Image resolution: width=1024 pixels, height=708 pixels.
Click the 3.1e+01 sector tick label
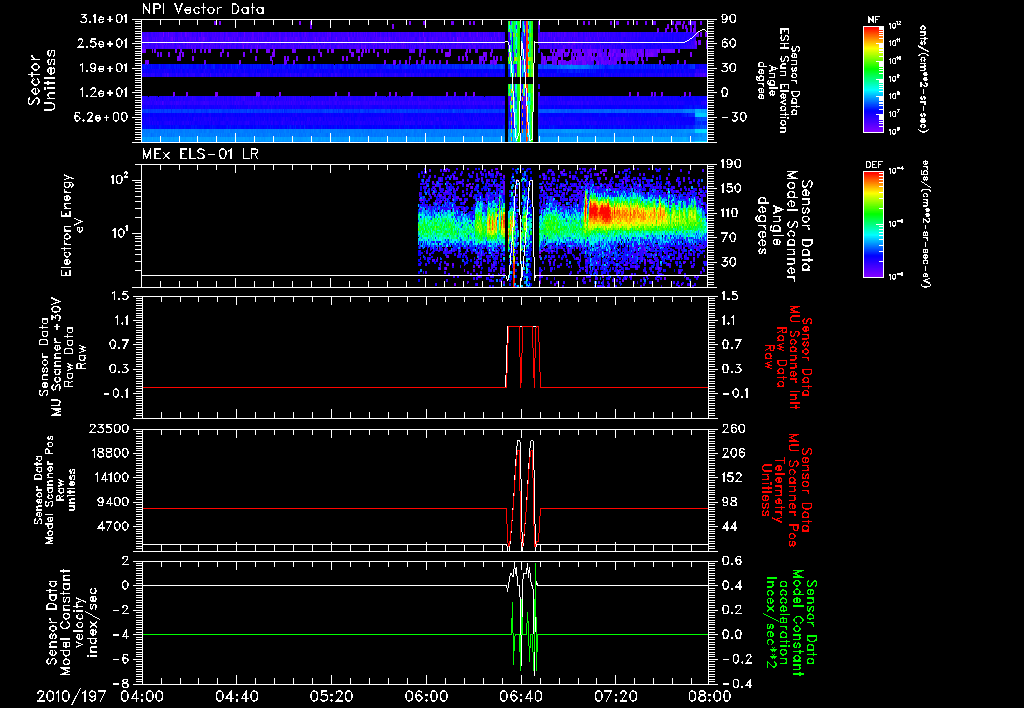(103, 19)
